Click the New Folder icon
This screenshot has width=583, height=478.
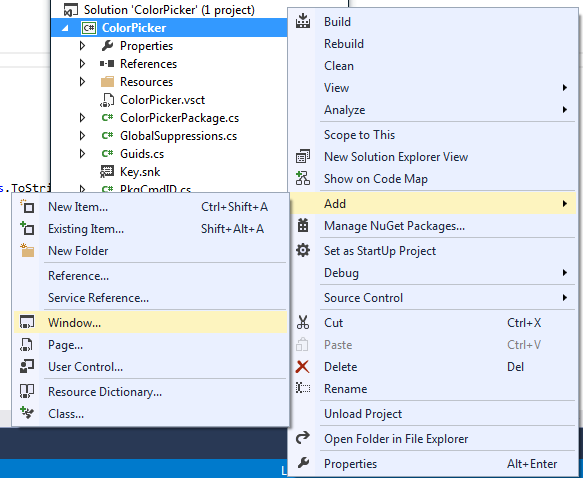click(x=27, y=250)
